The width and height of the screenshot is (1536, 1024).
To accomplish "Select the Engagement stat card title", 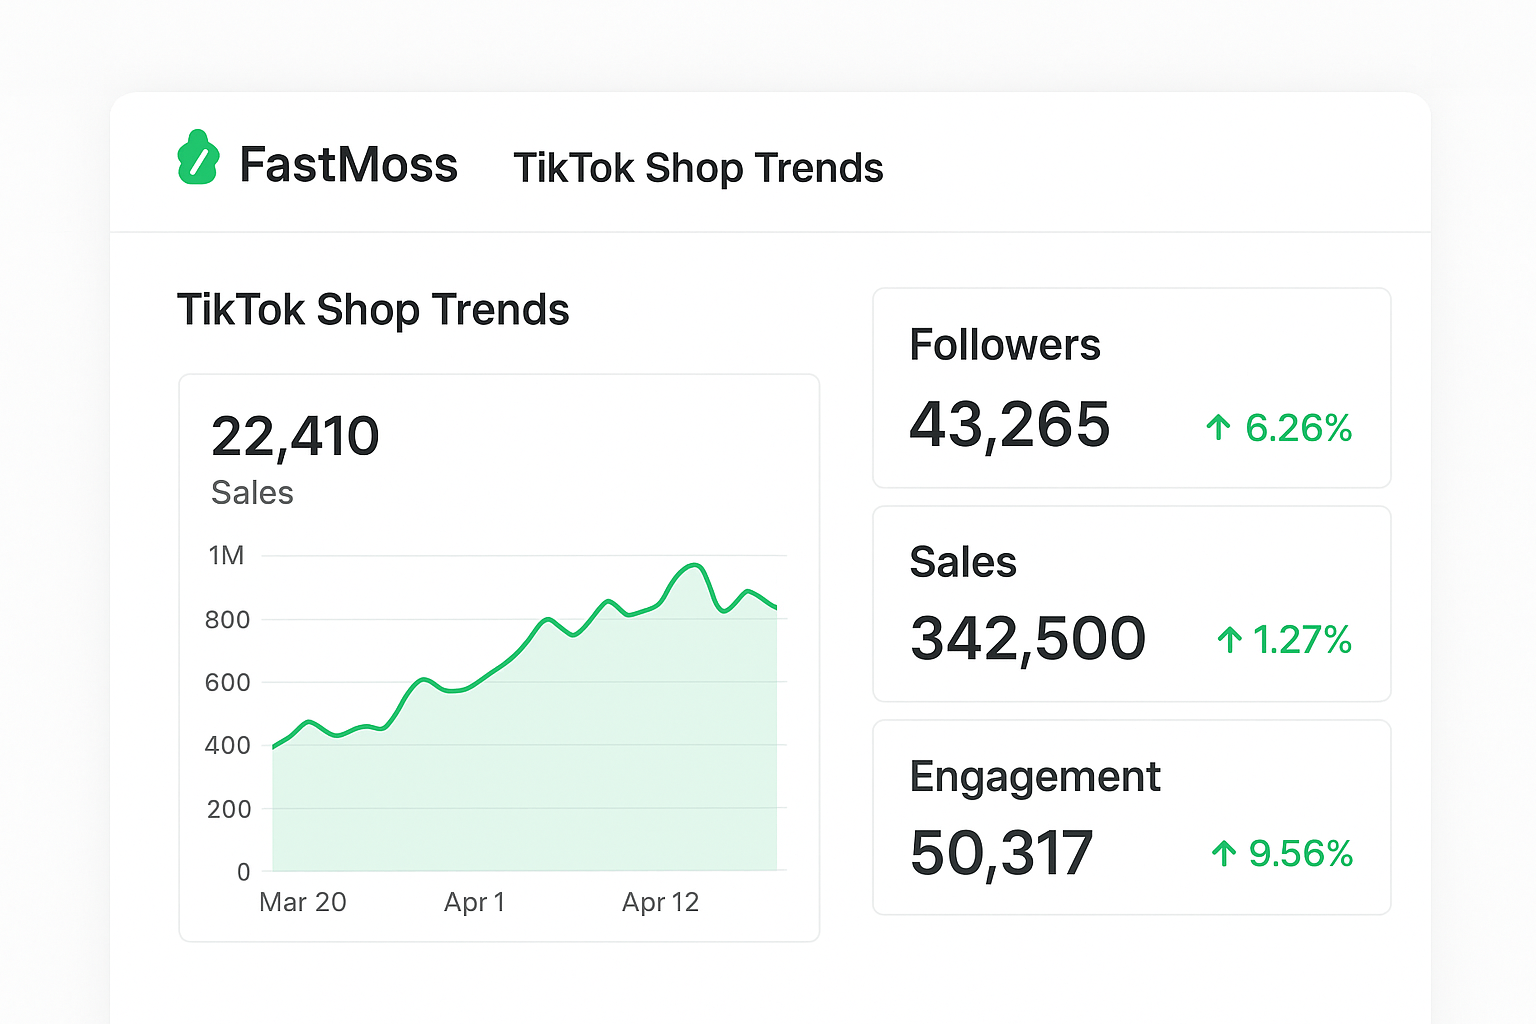I will [x=1034, y=777].
